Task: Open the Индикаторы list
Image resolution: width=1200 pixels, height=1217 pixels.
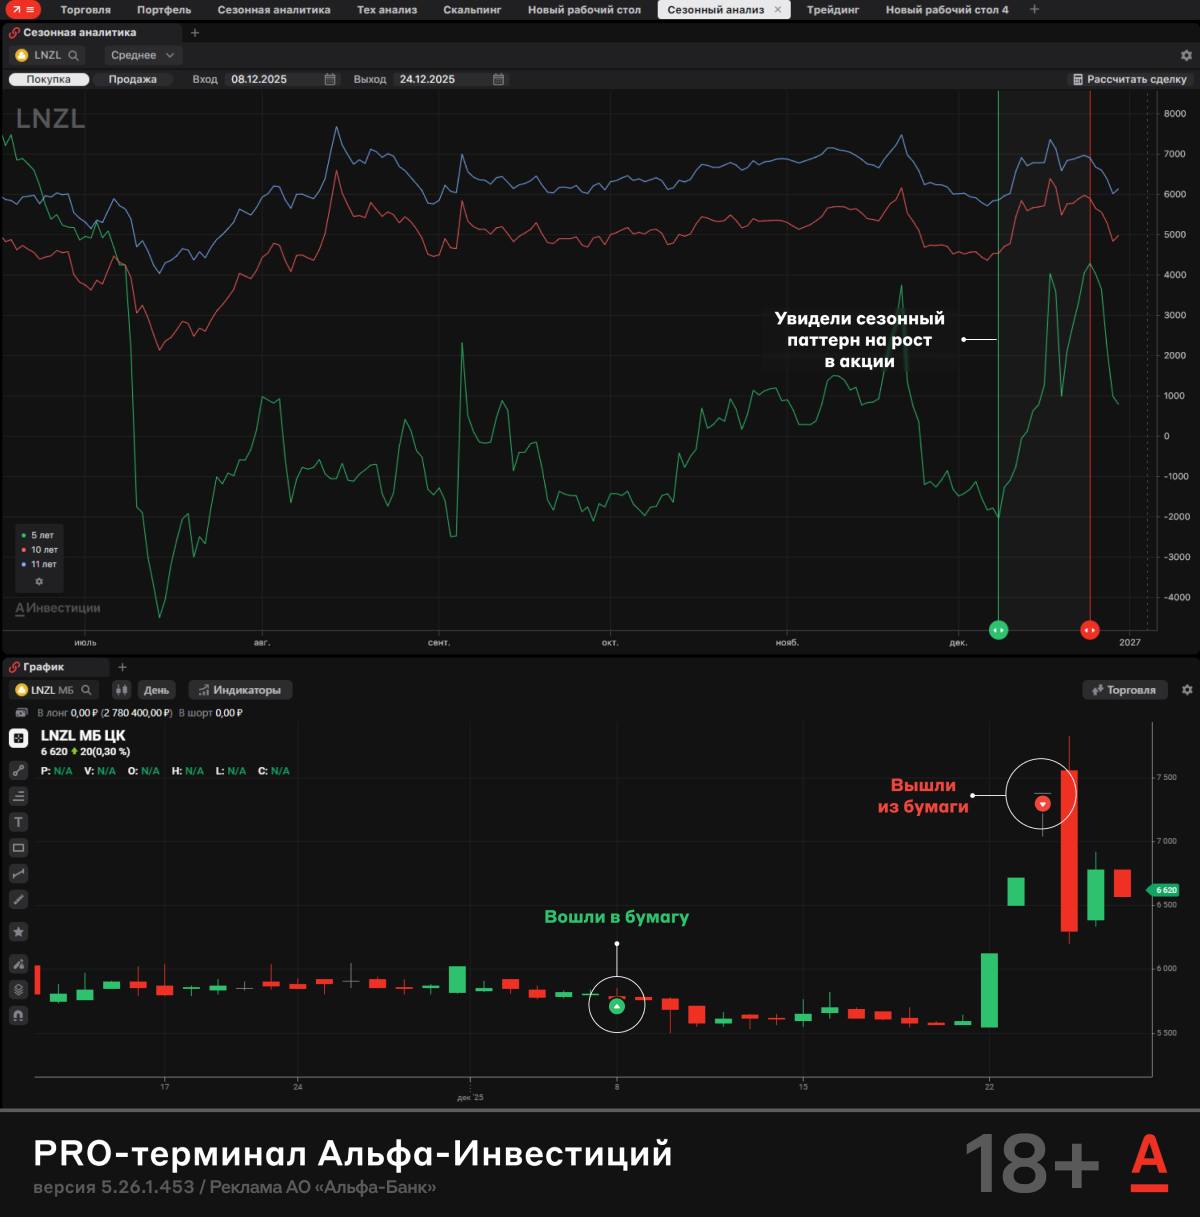Action: point(239,690)
